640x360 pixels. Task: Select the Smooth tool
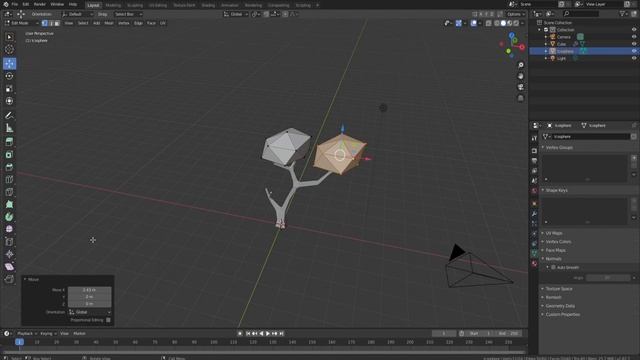tap(9, 229)
